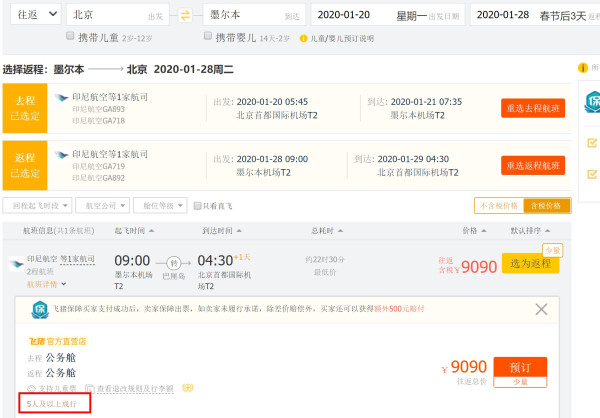Click the 飞猪官方直营店 label
Screen dimensions: 600x418
point(57,341)
